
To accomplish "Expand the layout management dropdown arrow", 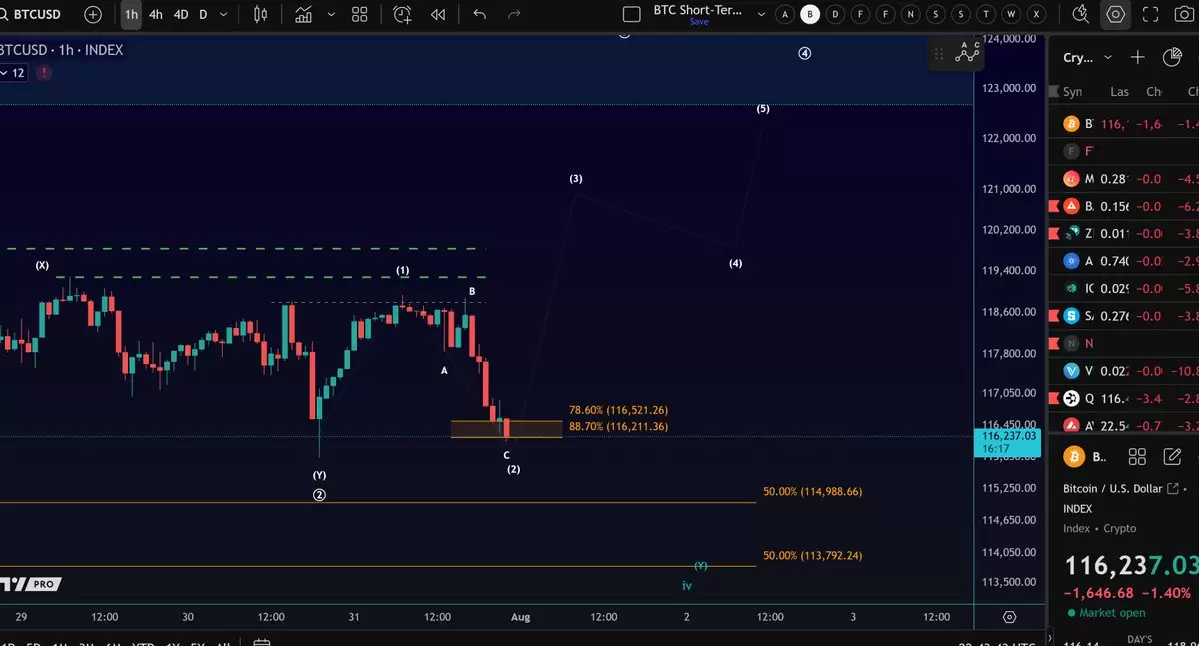I will (761, 15).
